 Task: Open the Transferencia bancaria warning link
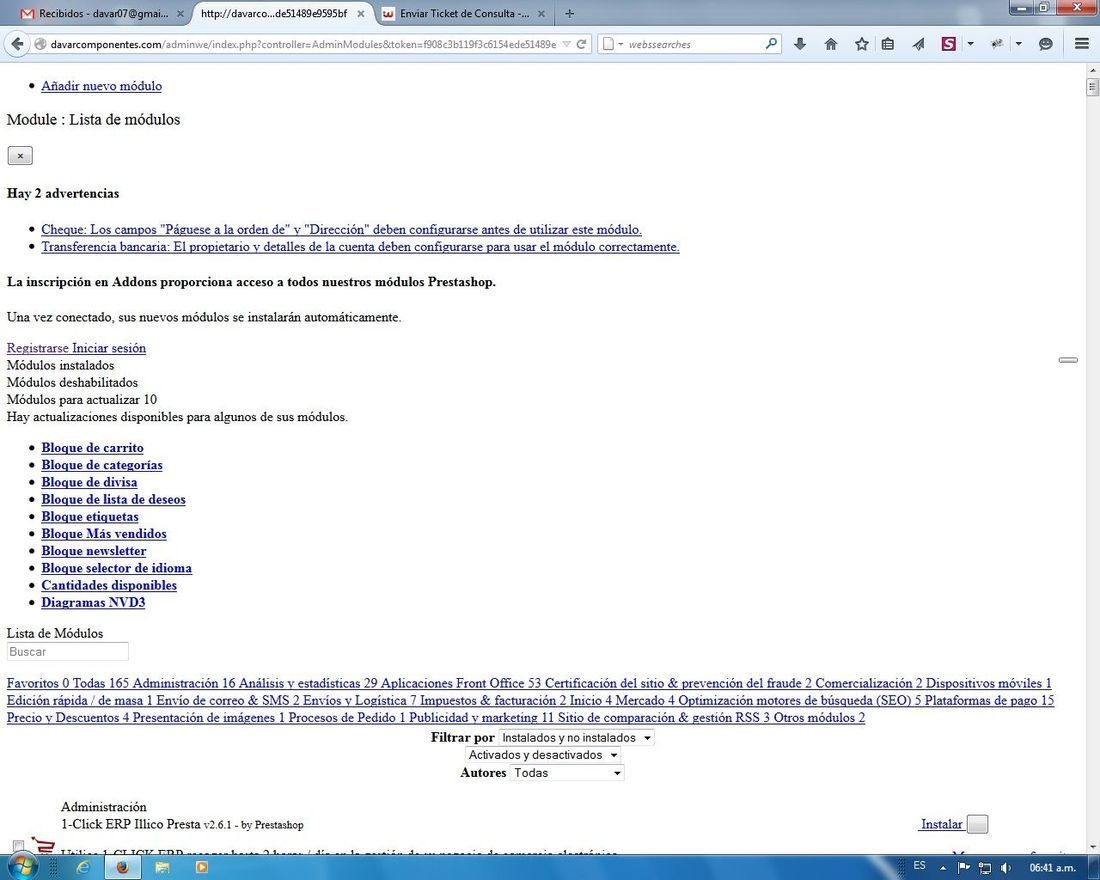[x=360, y=247]
